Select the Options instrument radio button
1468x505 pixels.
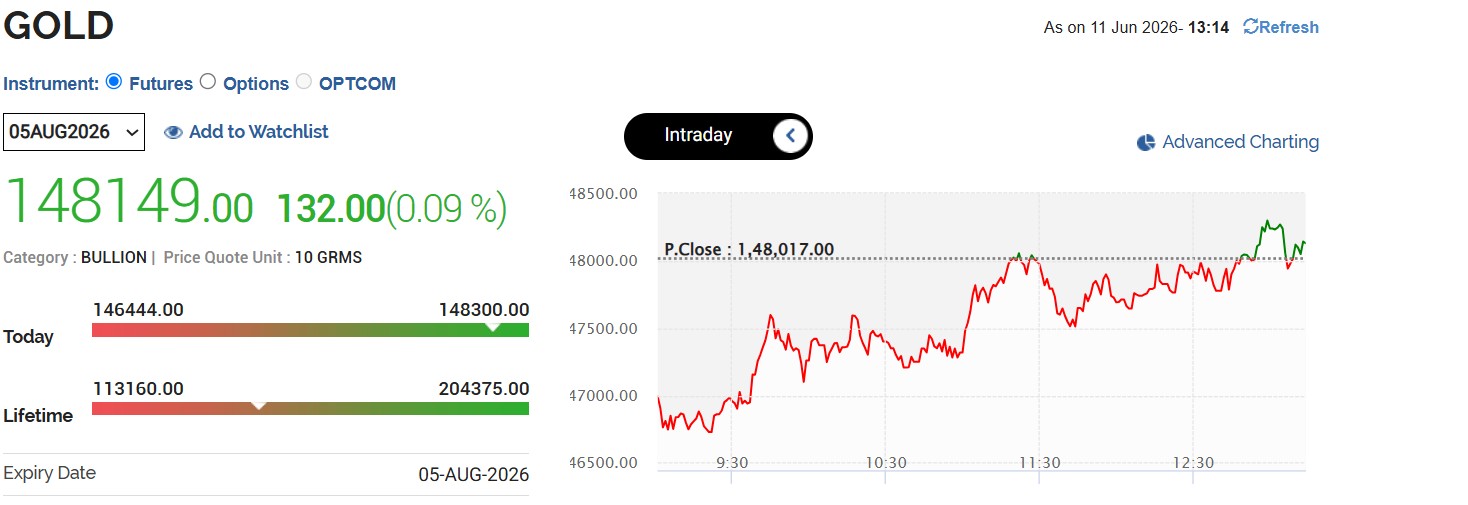pos(208,82)
